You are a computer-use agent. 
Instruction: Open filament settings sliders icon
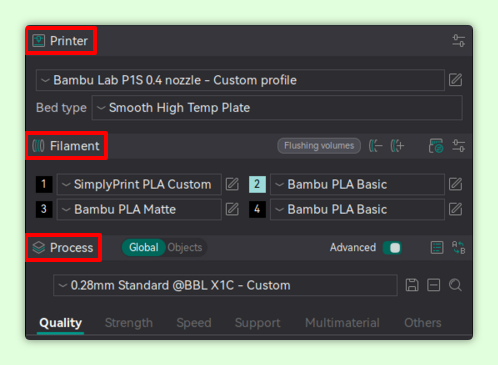pyautogui.click(x=458, y=146)
